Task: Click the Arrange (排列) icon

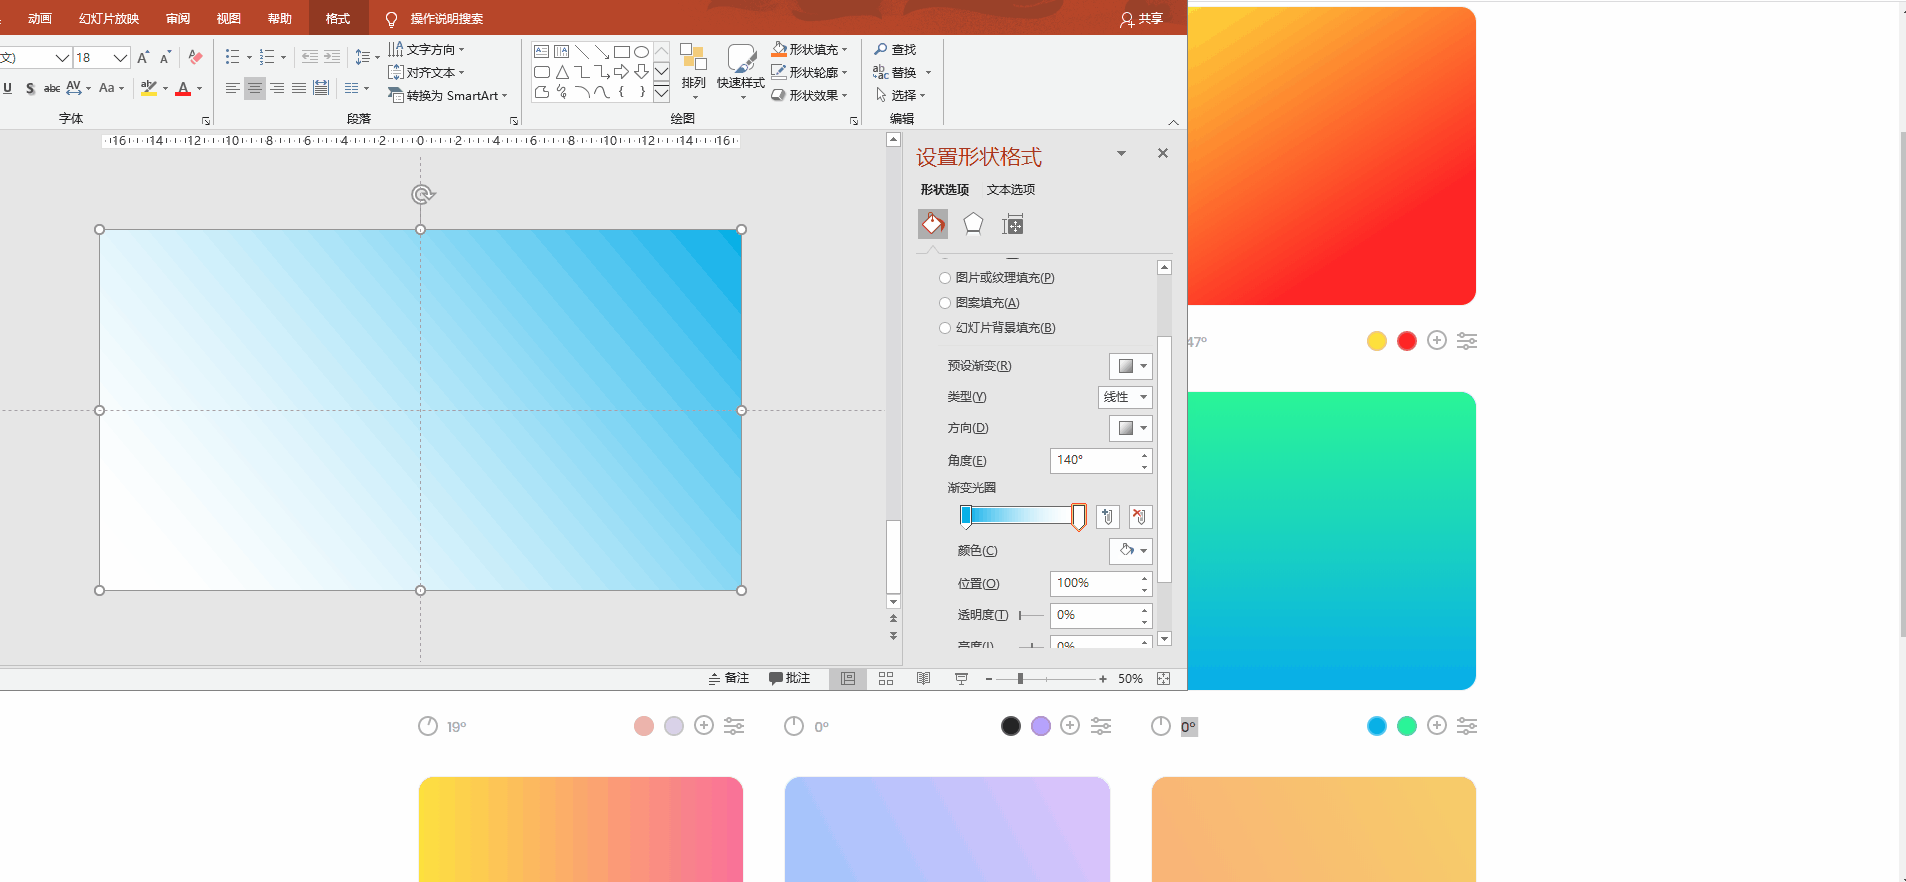Action: coord(694,68)
